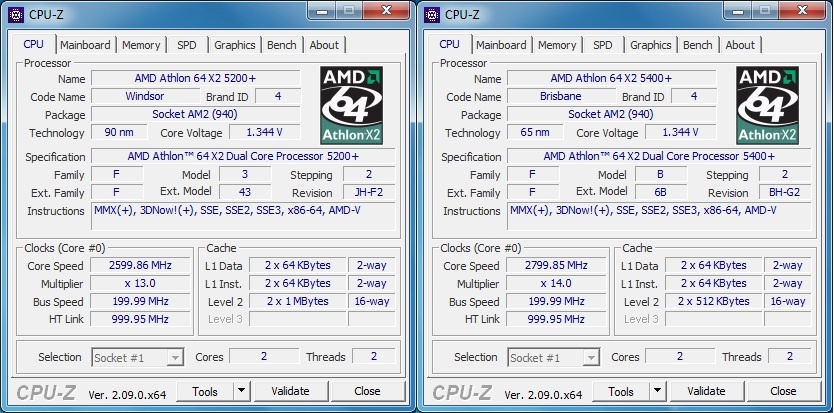Click CPU-Z app icon in left window title bar
This screenshot has height=413, width=834.
[16, 15]
